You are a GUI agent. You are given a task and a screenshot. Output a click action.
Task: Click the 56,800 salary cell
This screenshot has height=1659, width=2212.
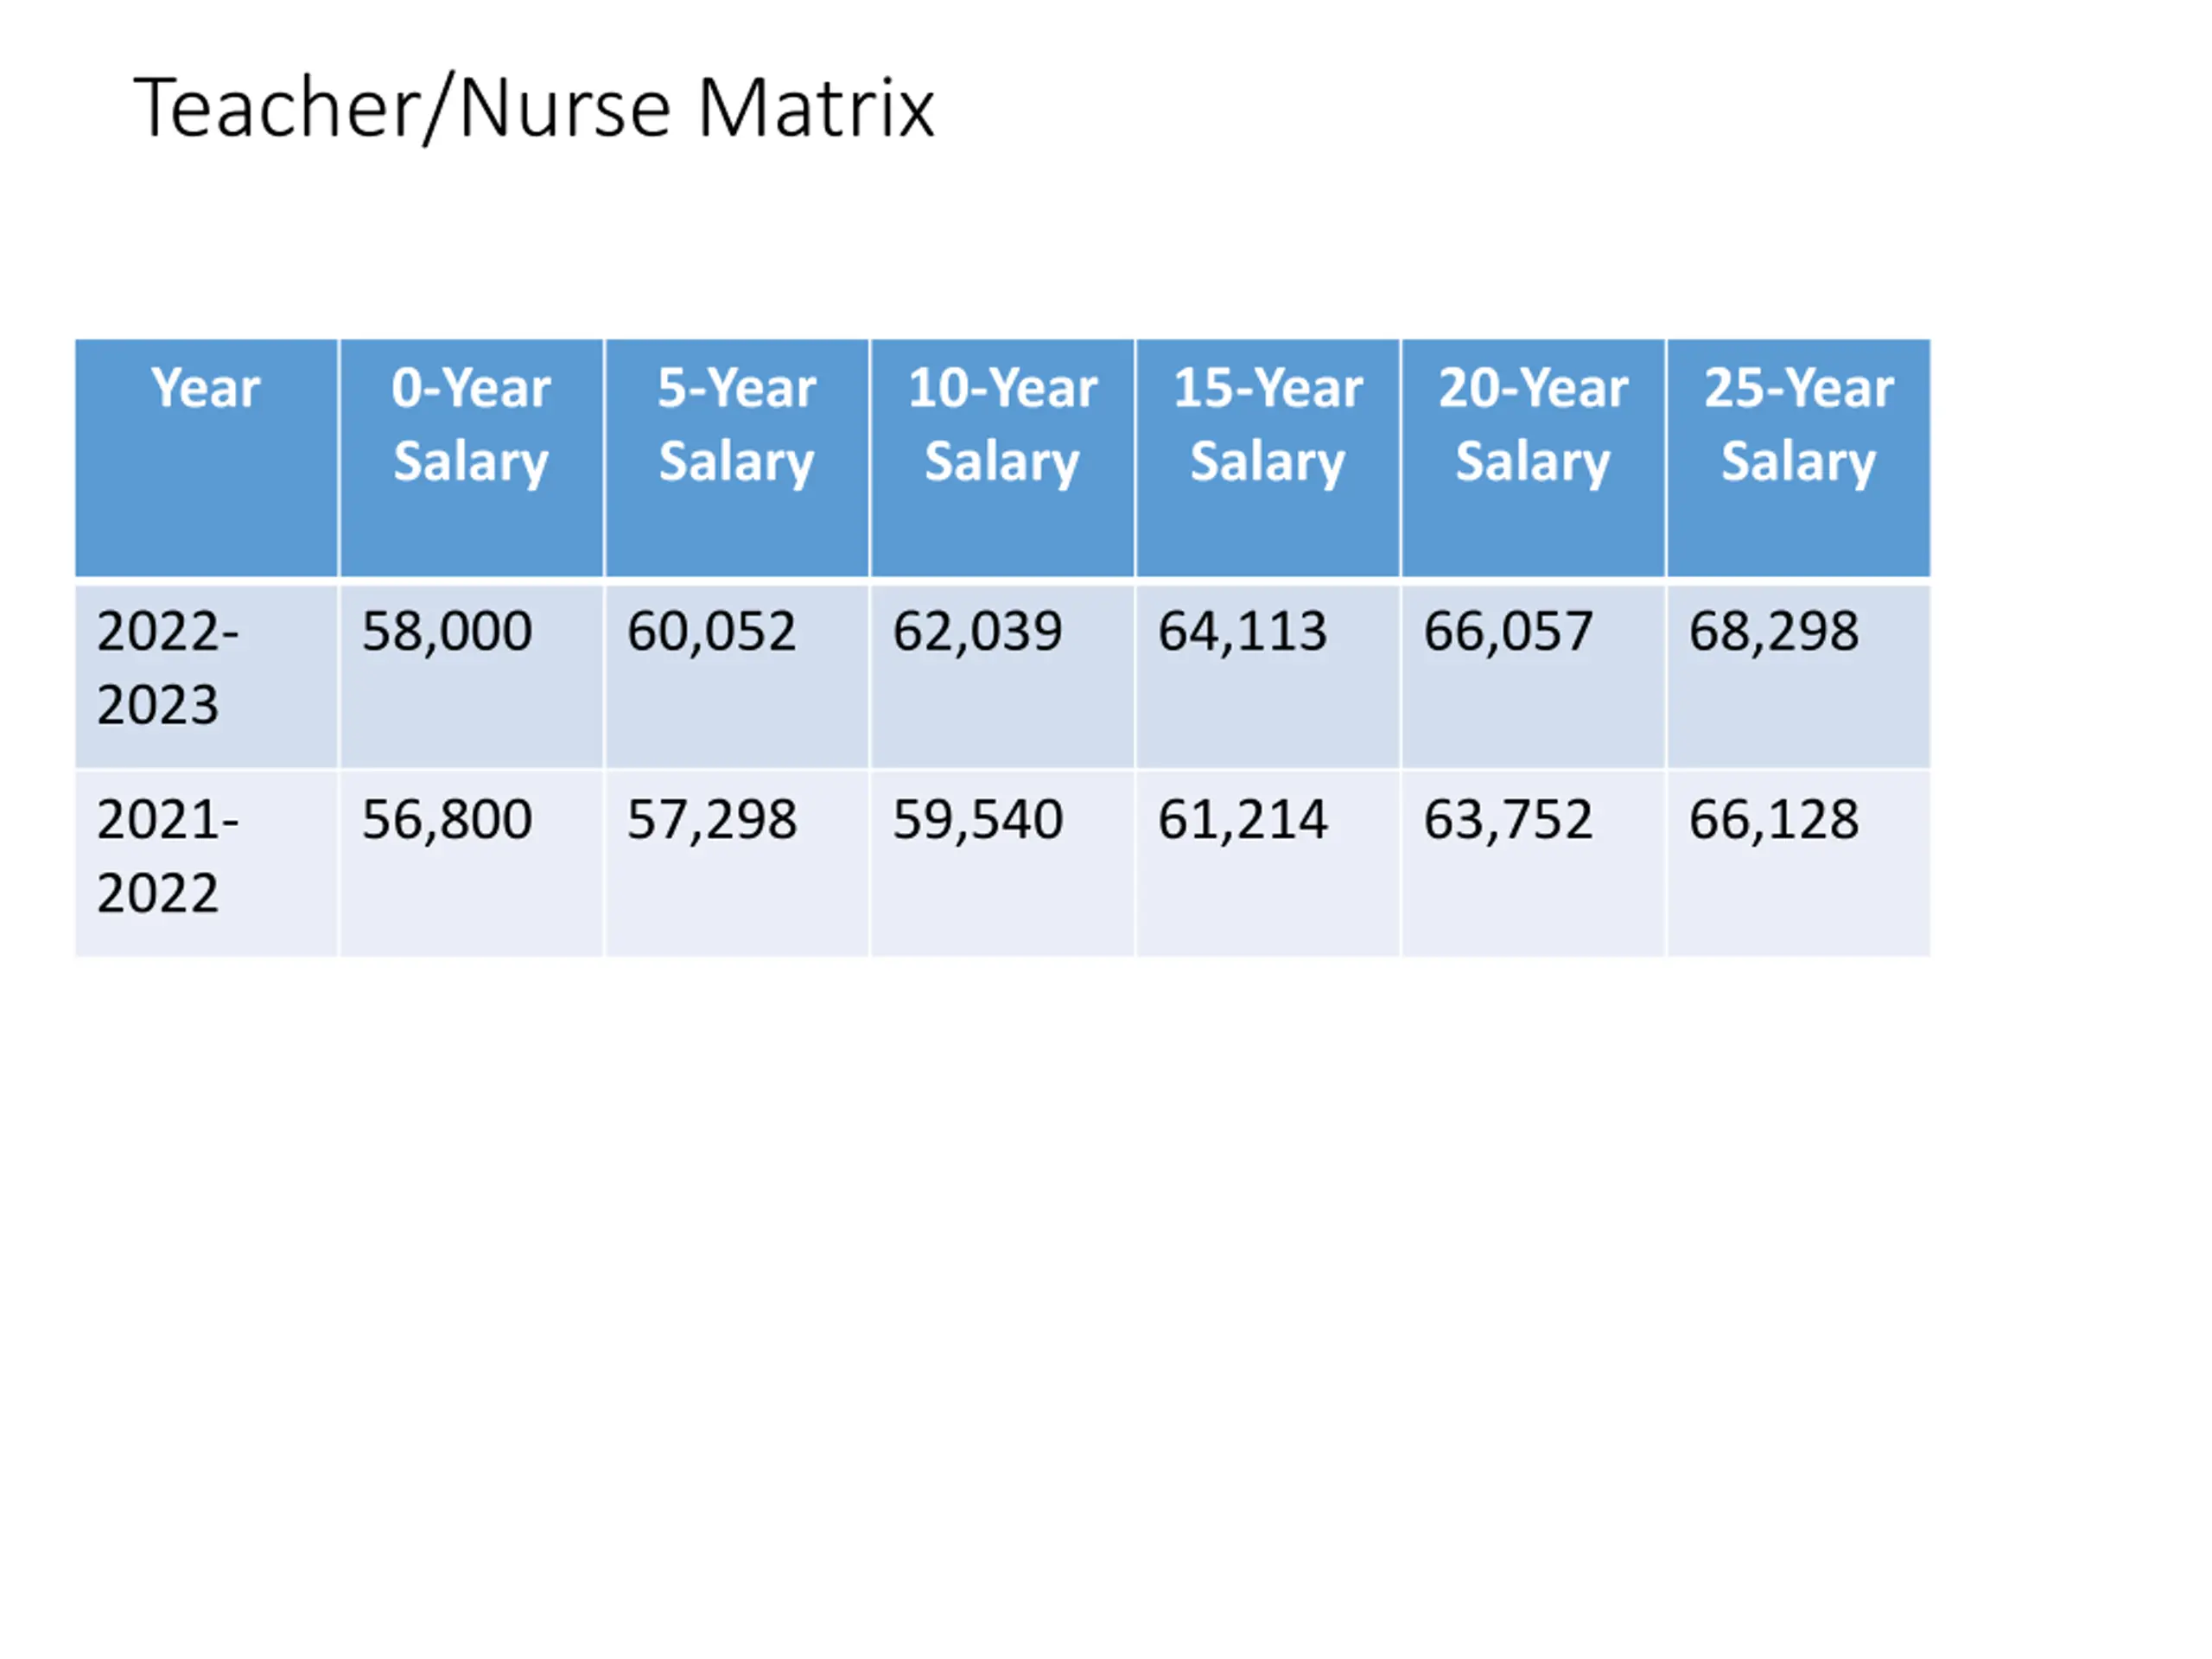click(471, 864)
